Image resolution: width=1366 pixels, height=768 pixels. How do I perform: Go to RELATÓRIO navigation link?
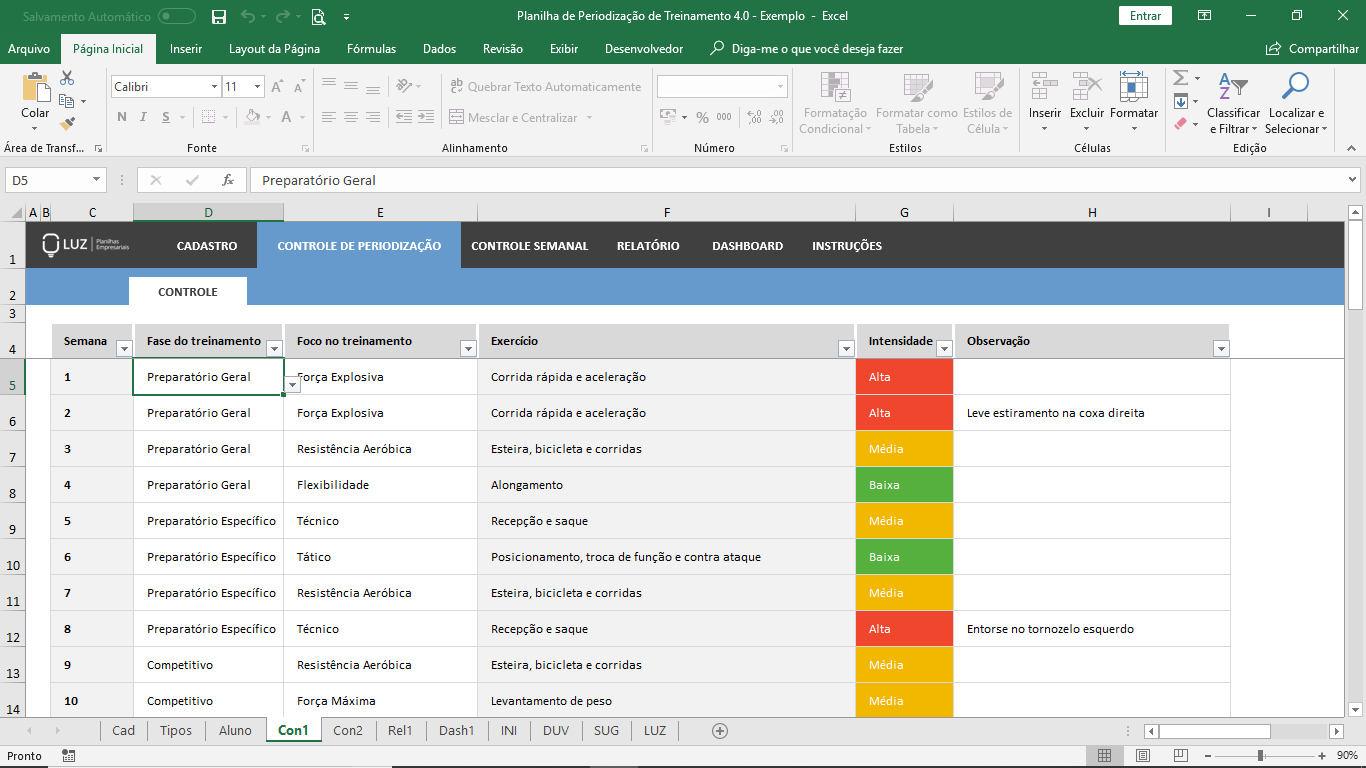[648, 246]
